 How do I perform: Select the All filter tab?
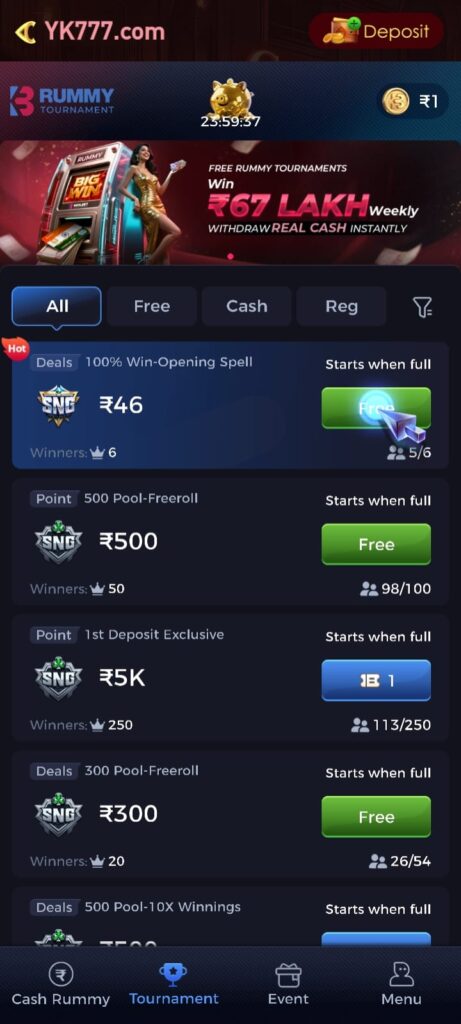pyautogui.click(x=57, y=306)
